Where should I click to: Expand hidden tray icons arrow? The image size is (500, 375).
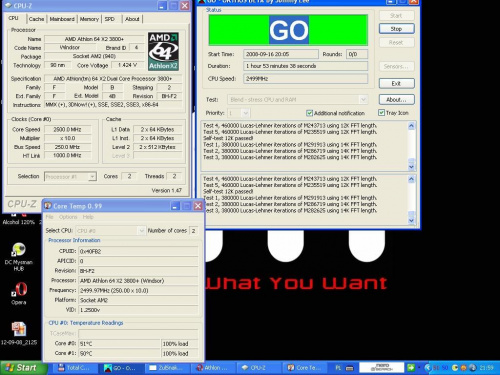point(428,368)
